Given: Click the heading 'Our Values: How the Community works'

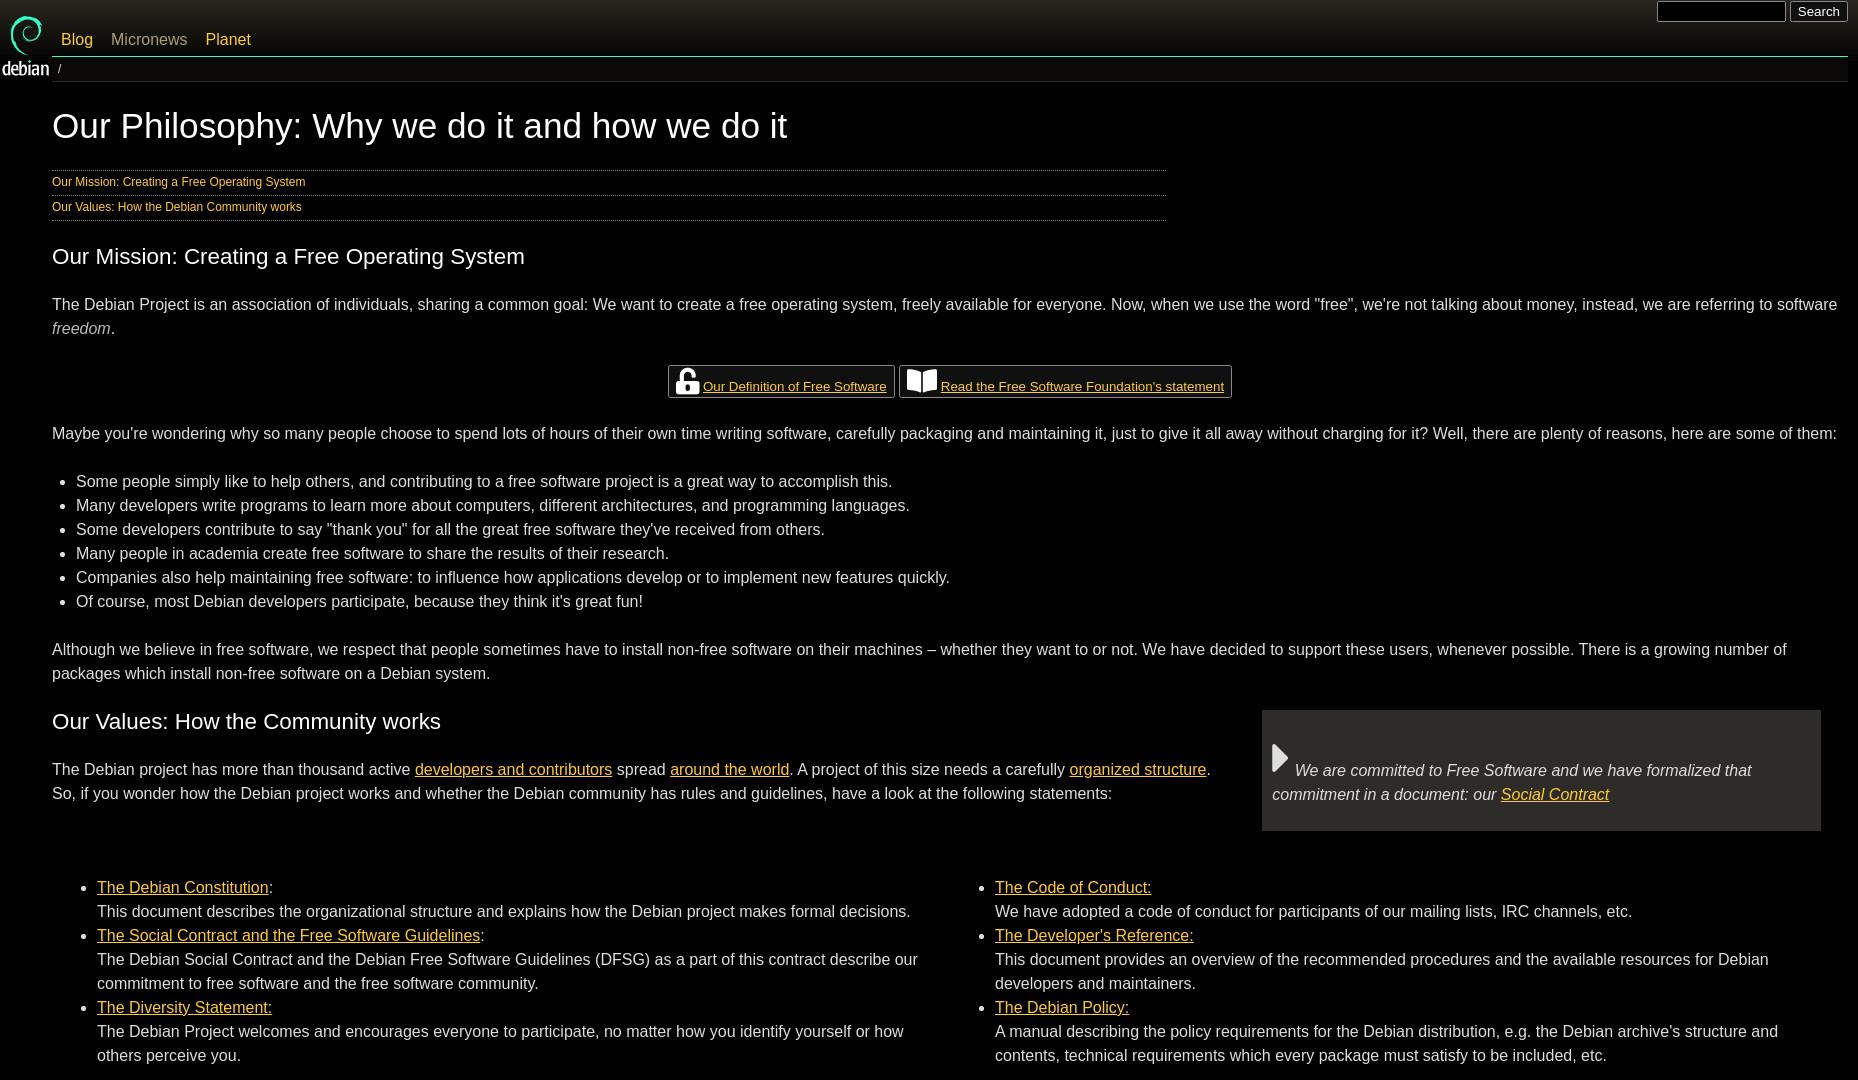Looking at the screenshot, I should [246, 721].
